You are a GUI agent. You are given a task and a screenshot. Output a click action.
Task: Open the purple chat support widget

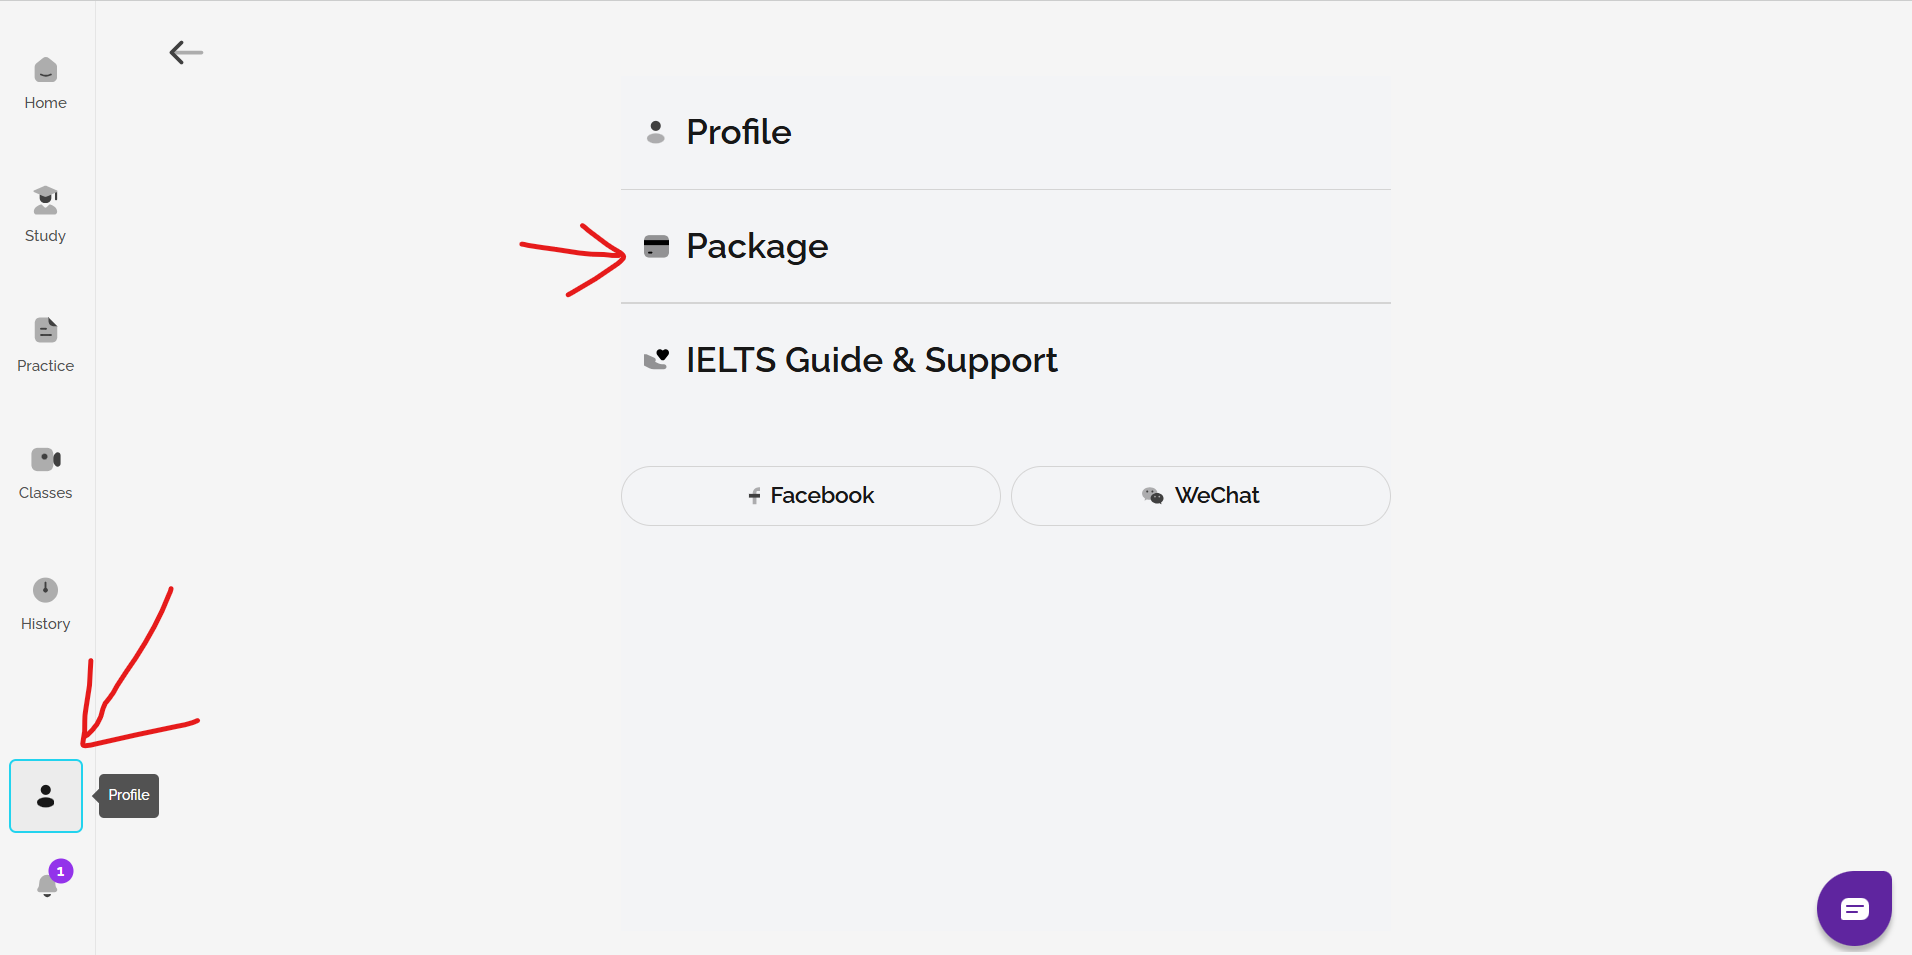point(1854,908)
